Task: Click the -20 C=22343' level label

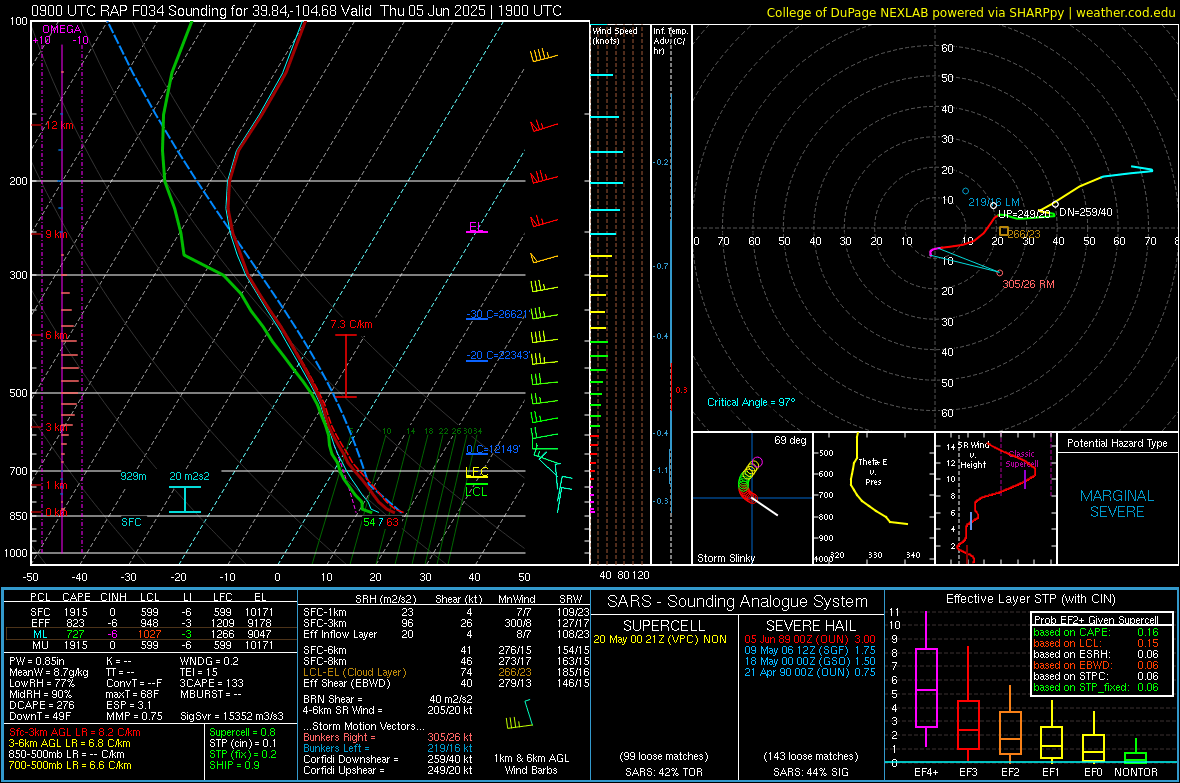Action: (x=497, y=355)
